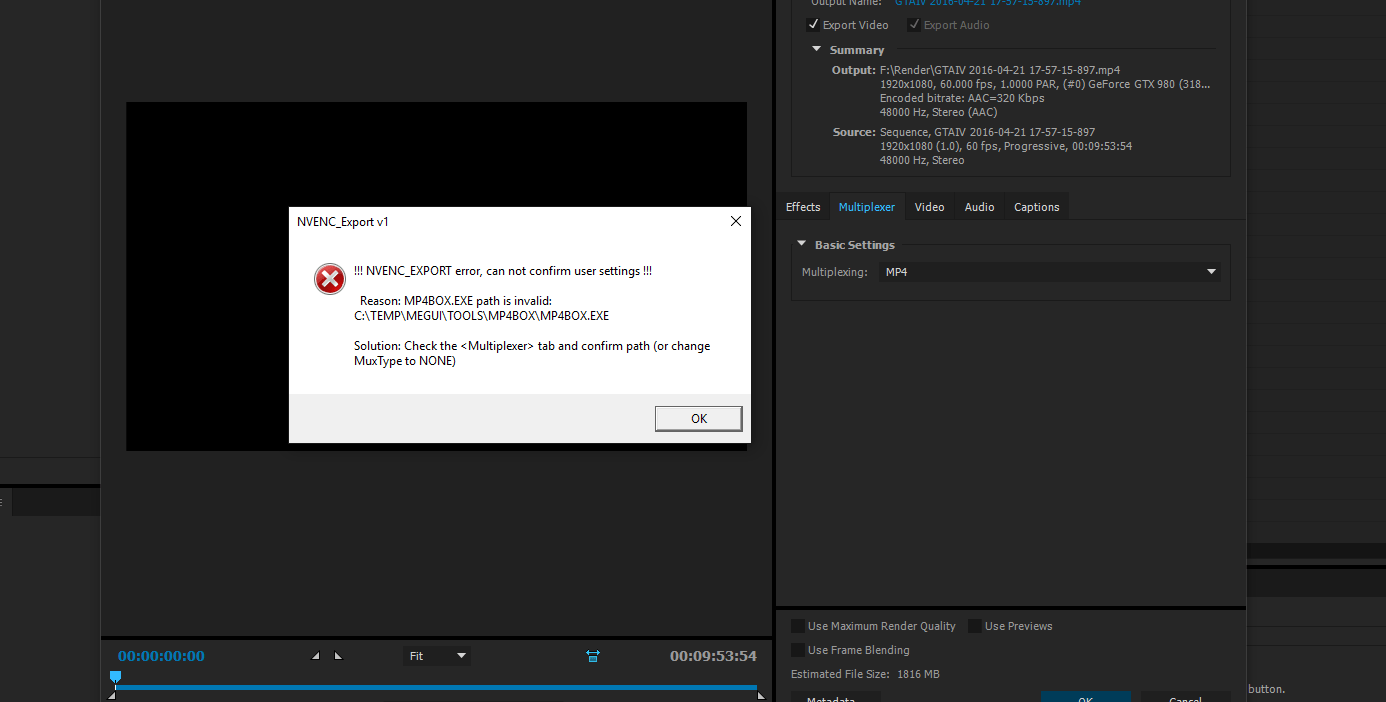Switch to the Audio tab
This screenshot has height=702, width=1386.
pos(979,207)
